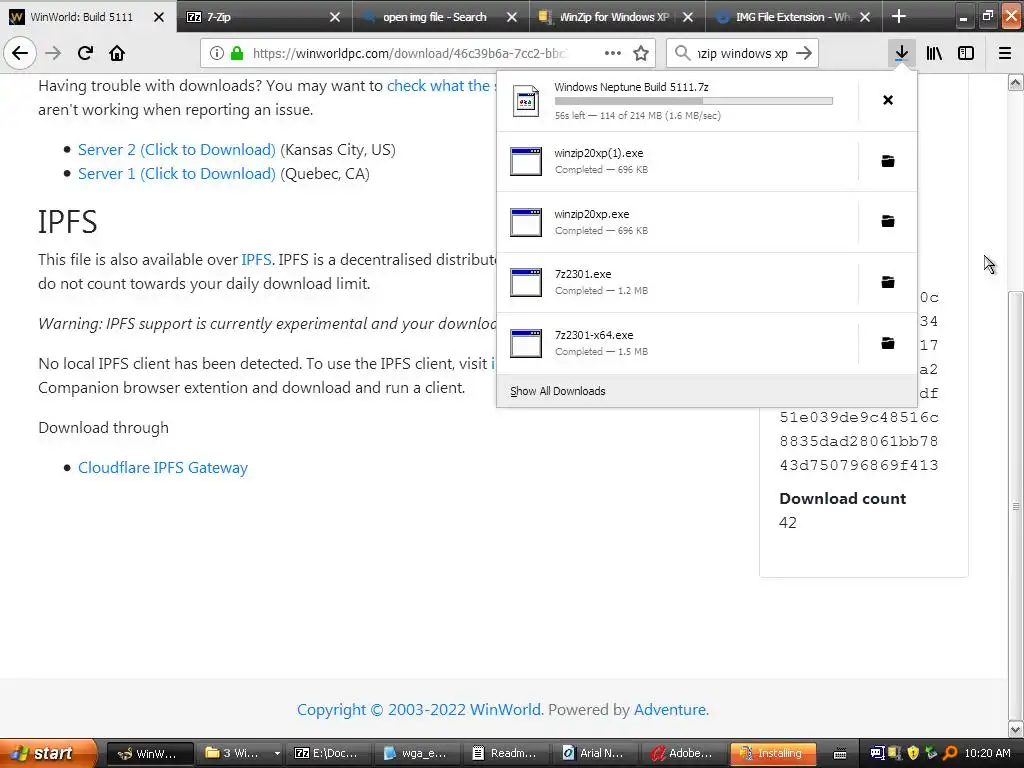
Task: Toggle the downloads panel arrow button
Action: coord(901,53)
